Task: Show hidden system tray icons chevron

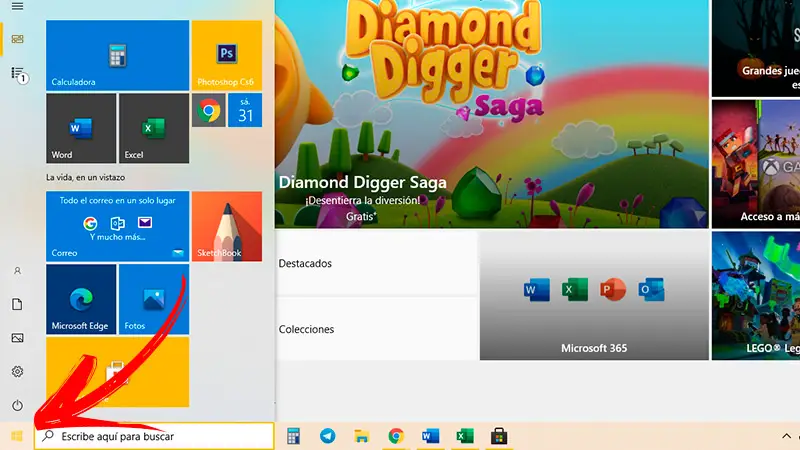Action: 786,436
